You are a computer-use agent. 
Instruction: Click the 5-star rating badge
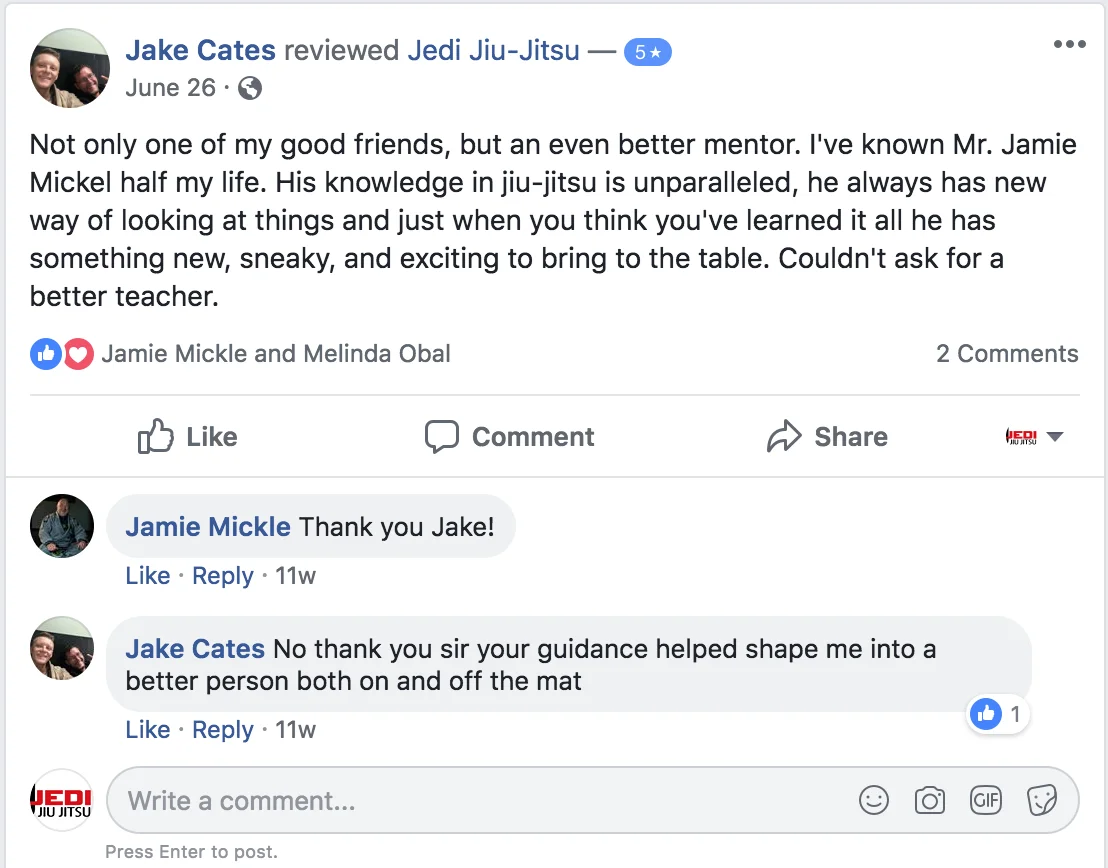pos(647,52)
